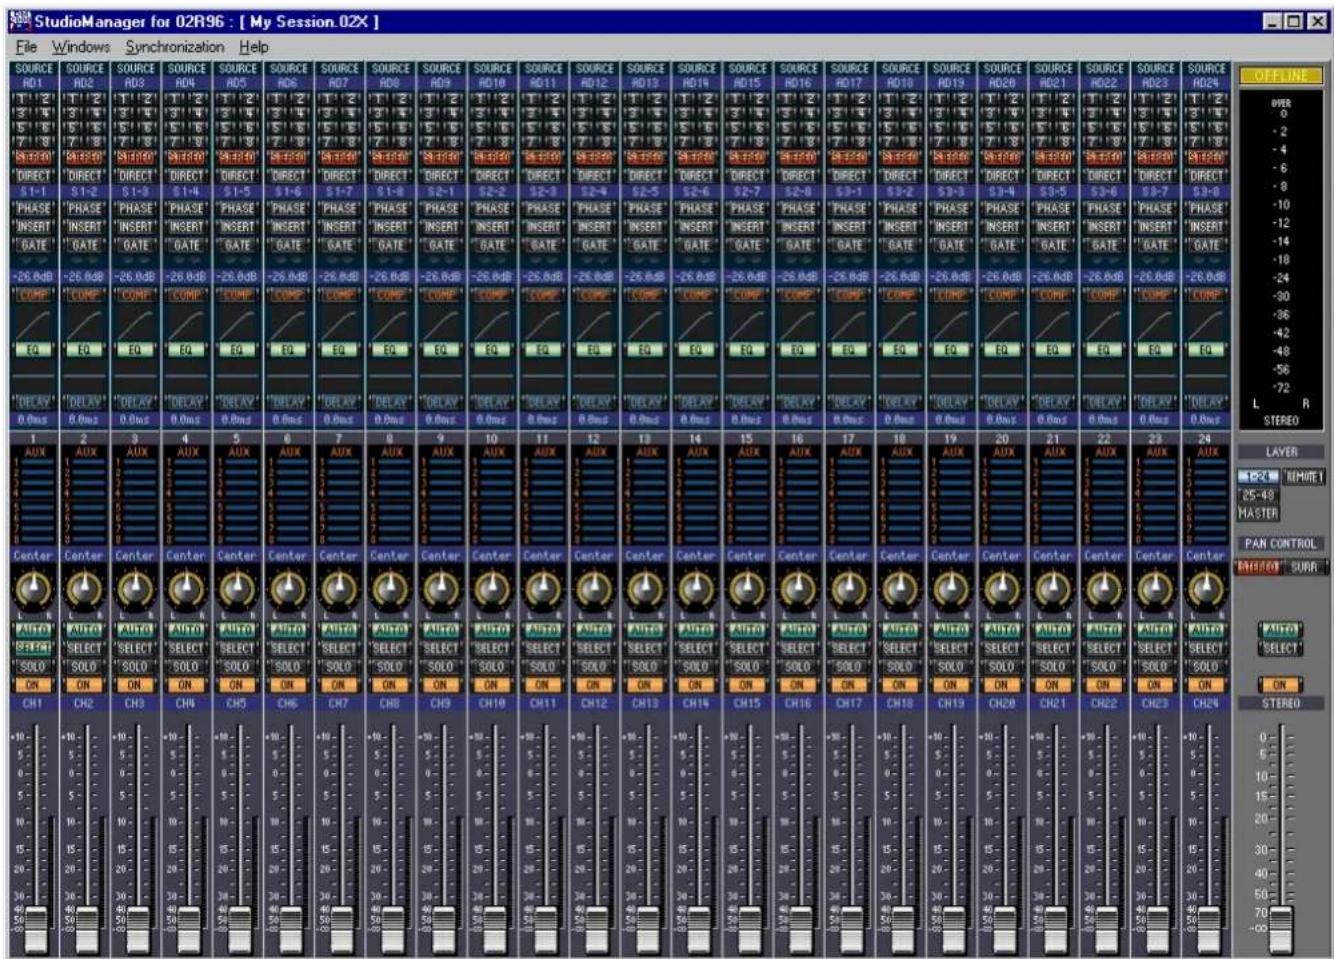Viewport: 1334px width, 959px height.
Task: Open direct out destination S3-8 on channel 24
Action: 1206,190
